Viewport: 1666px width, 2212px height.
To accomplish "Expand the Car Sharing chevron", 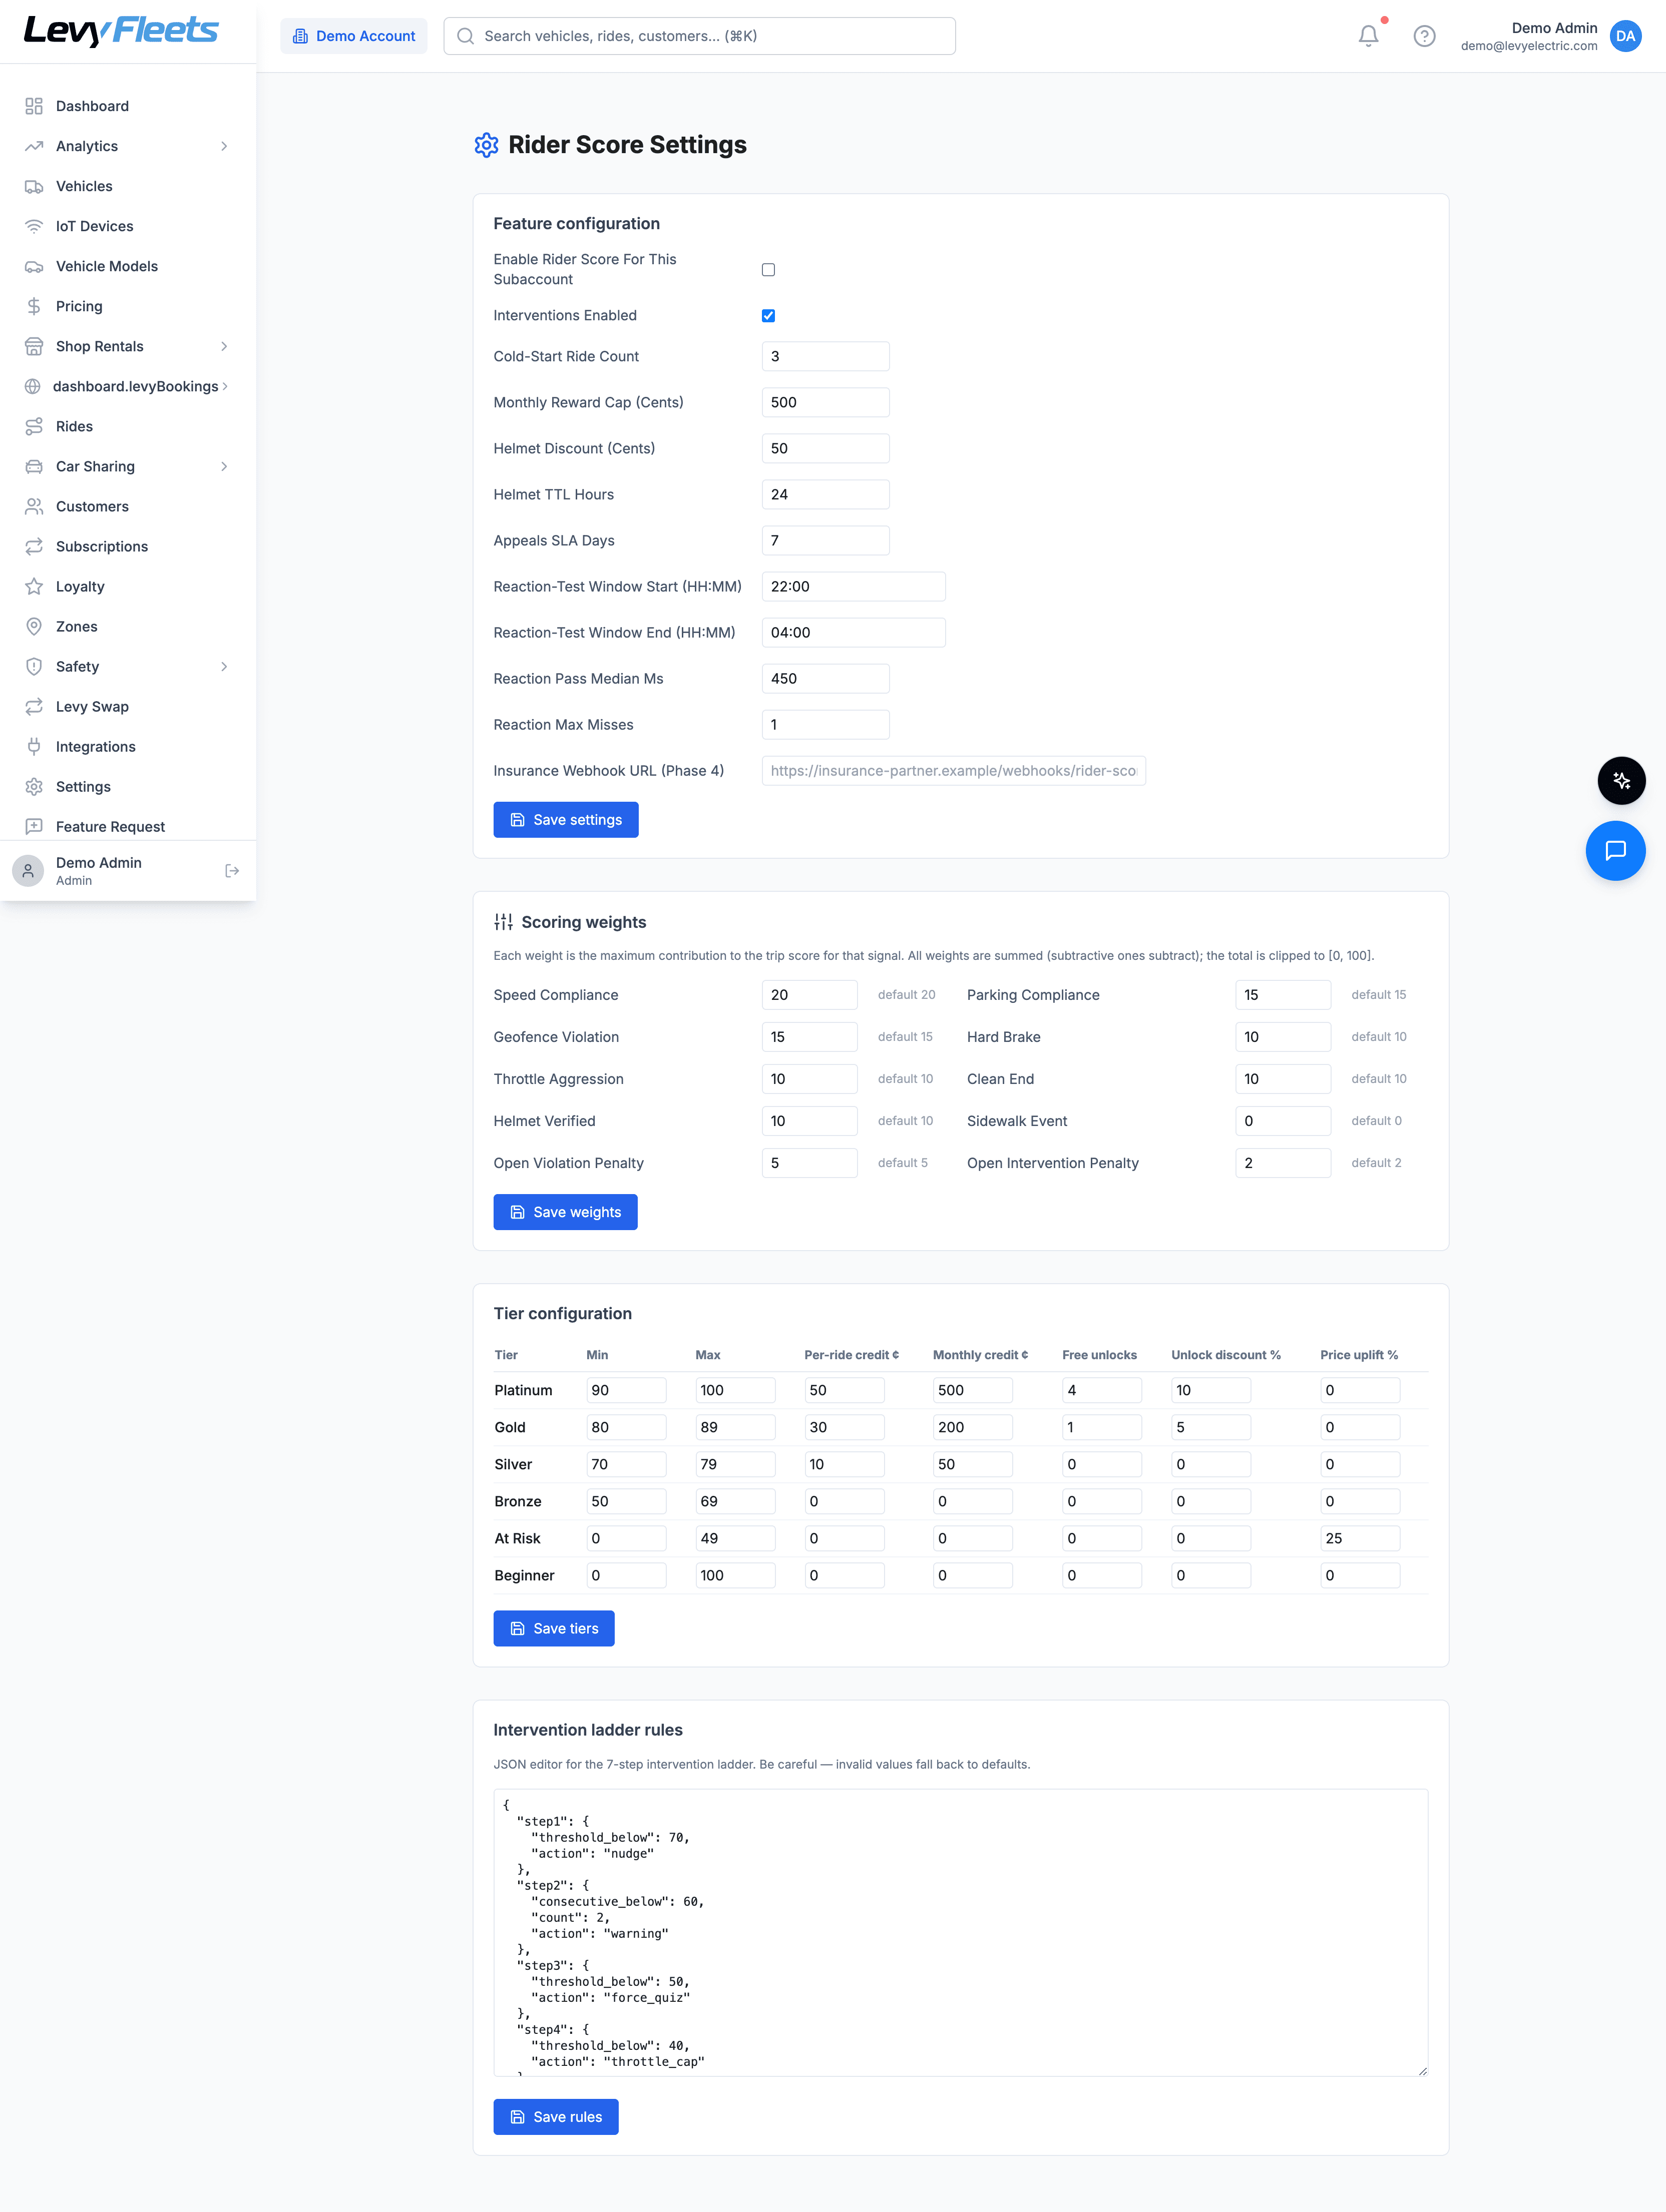I will (224, 466).
